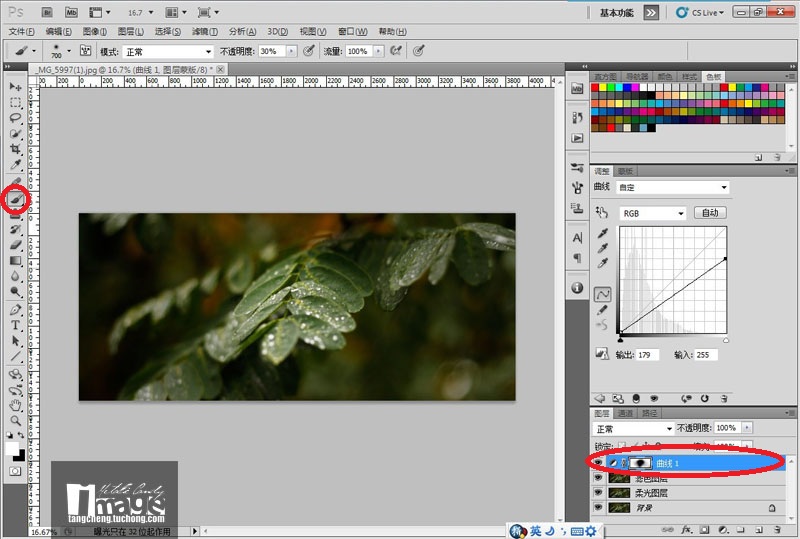800x539 pixels.
Task: Select the Eyedropper tool in toolbar
Action: coord(16,164)
